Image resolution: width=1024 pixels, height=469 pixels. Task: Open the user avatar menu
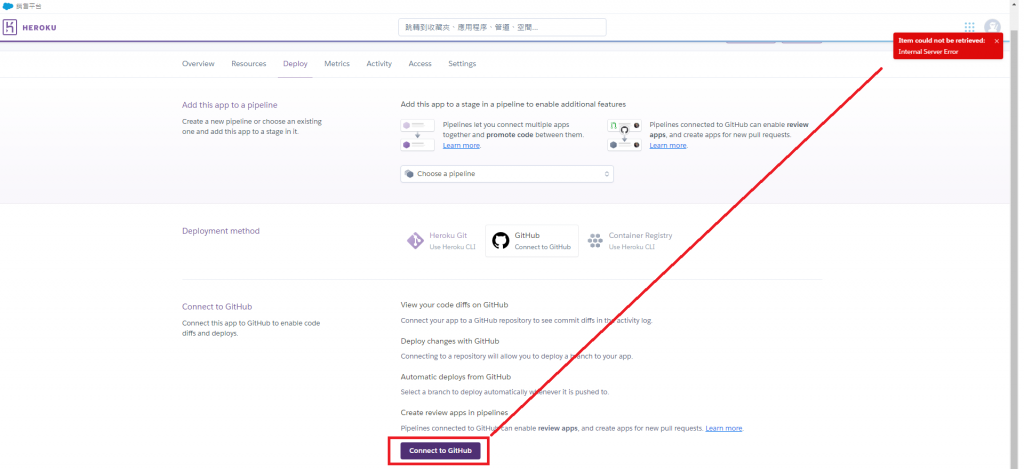992,27
